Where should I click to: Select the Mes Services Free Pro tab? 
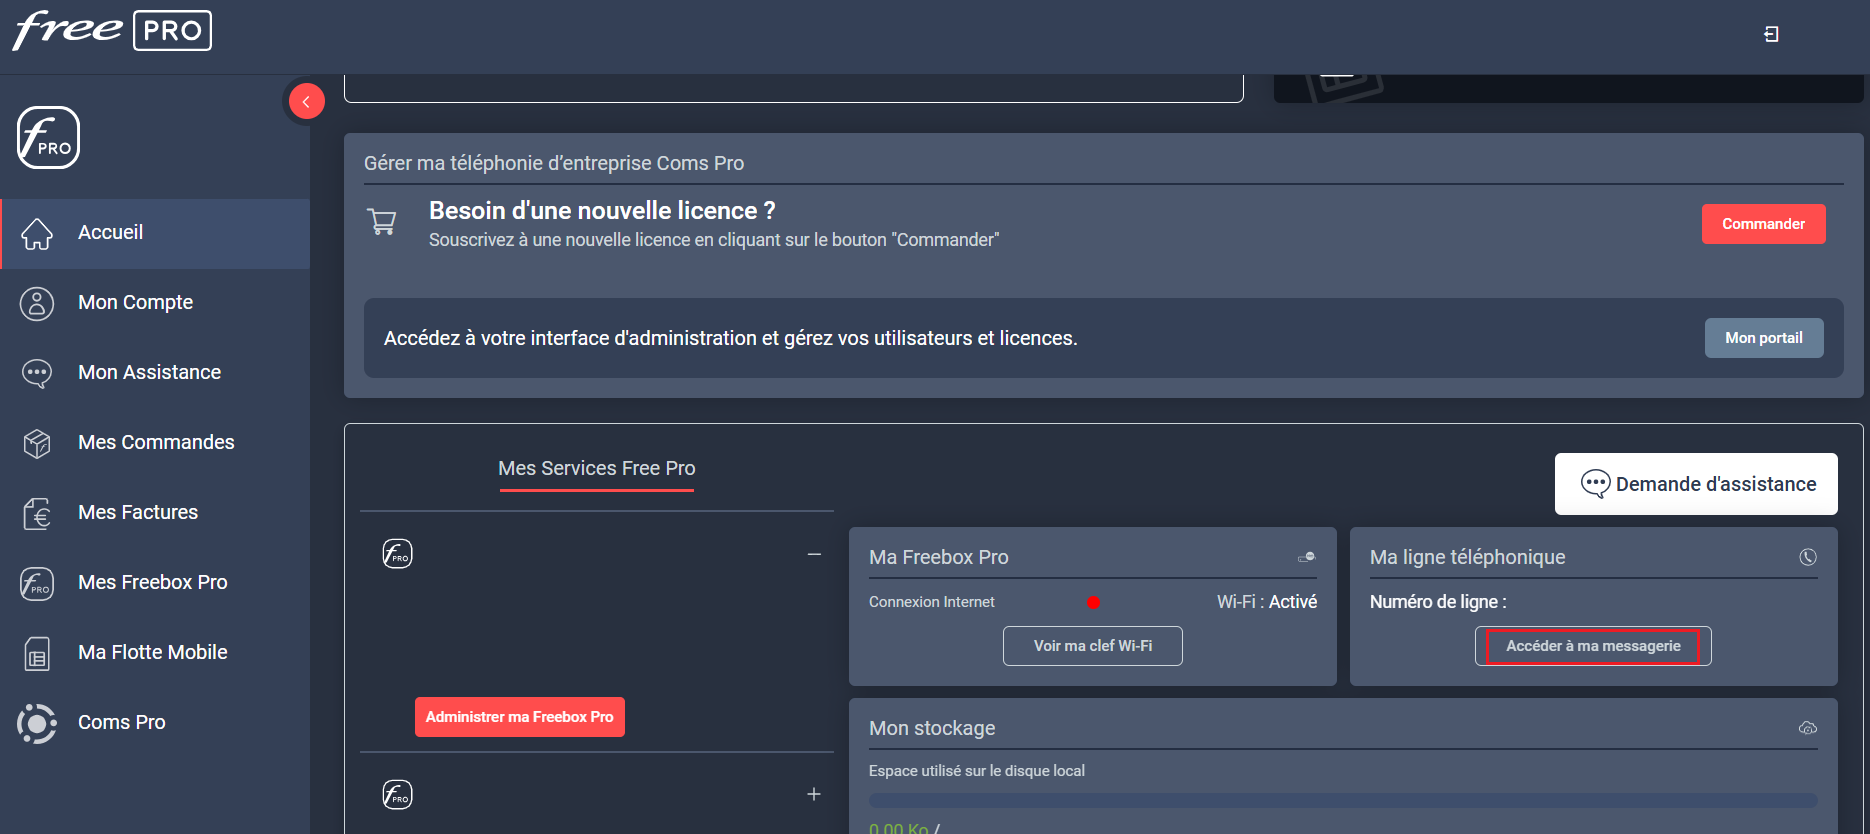point(597,469)
